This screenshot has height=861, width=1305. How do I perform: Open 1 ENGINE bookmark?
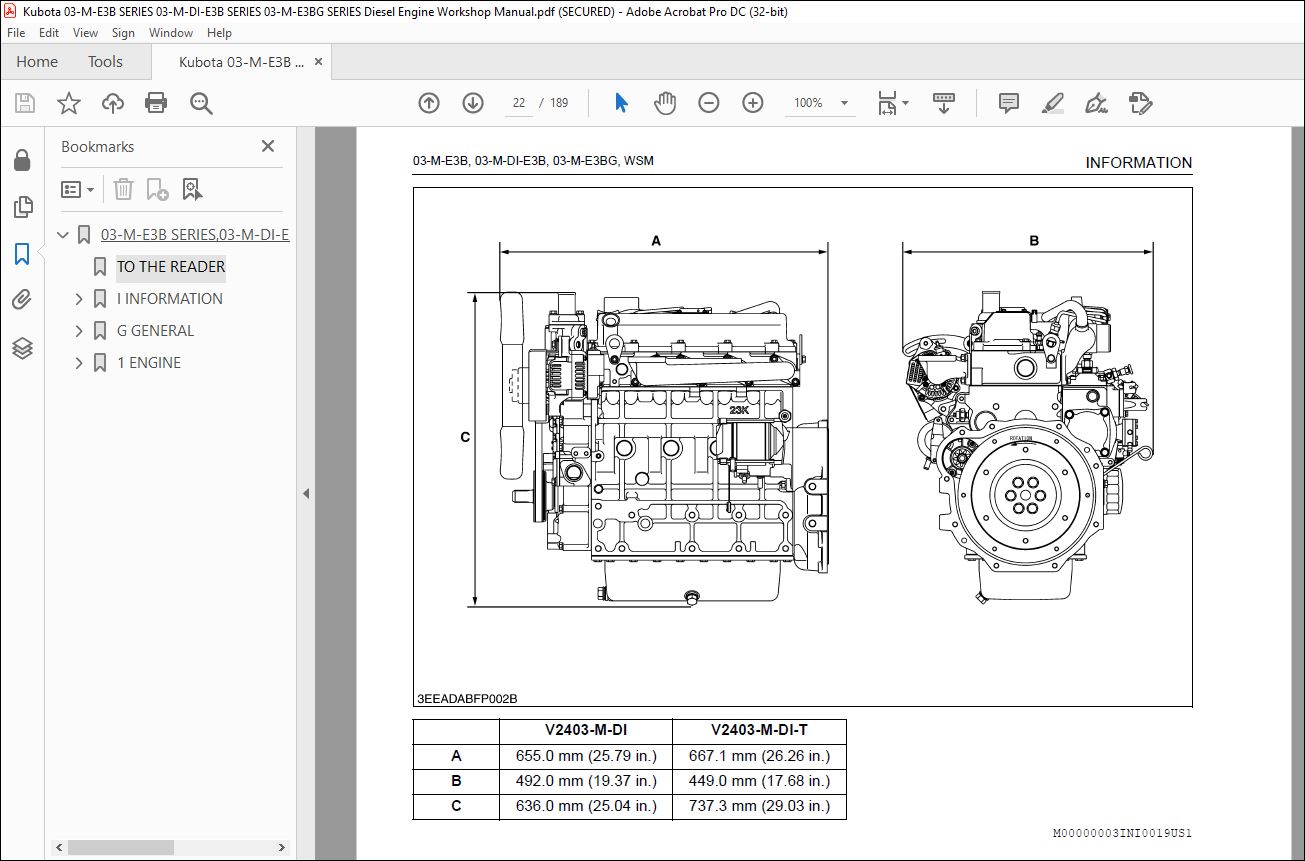[149, 363]
